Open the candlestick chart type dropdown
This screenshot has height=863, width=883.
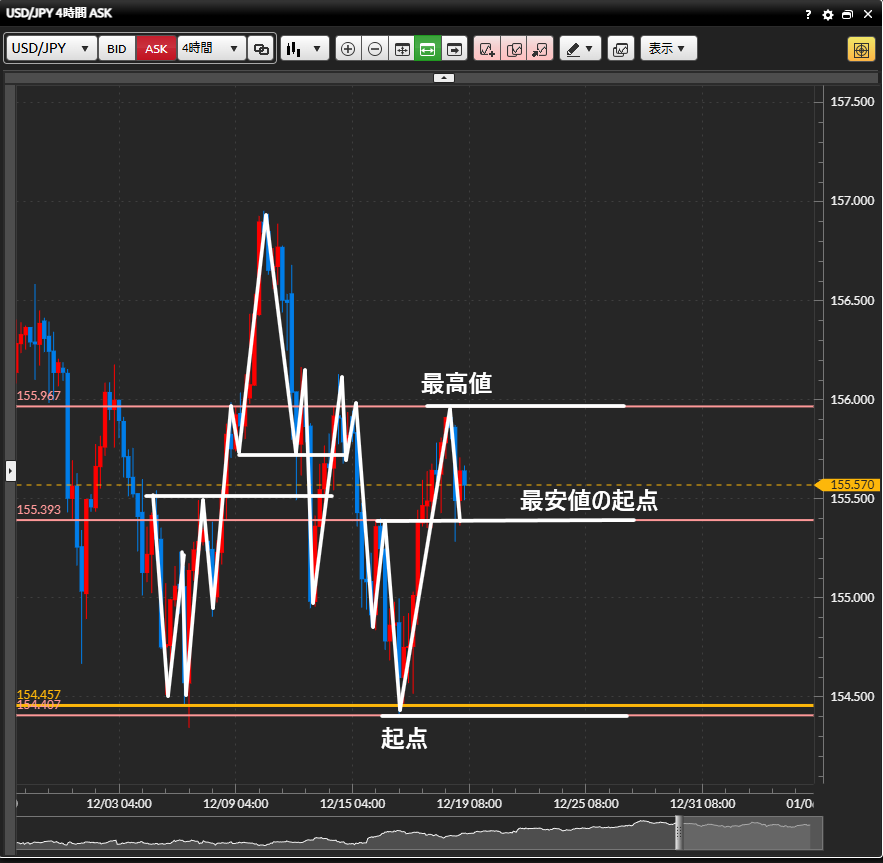[305, 49]
